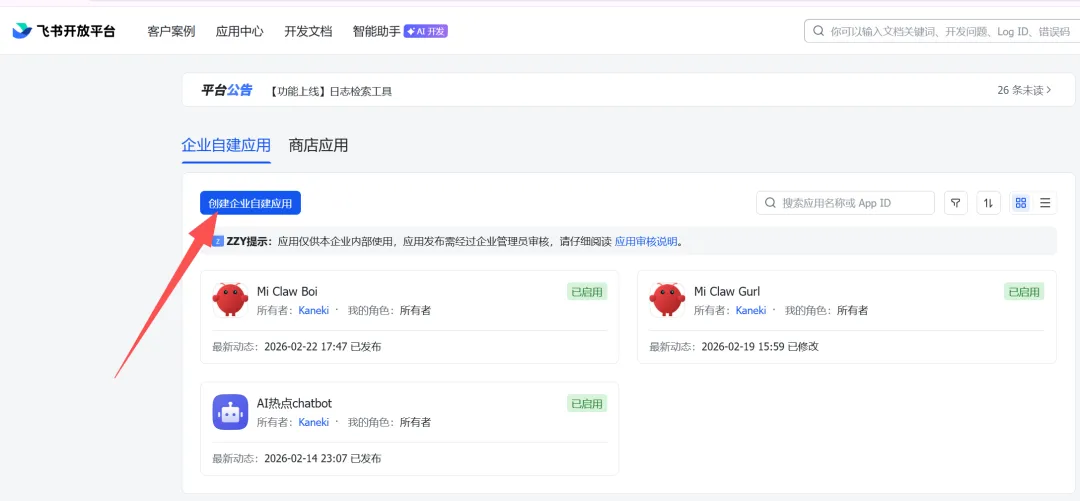
Task: Open 客户案例 menu
Action: 171,31
